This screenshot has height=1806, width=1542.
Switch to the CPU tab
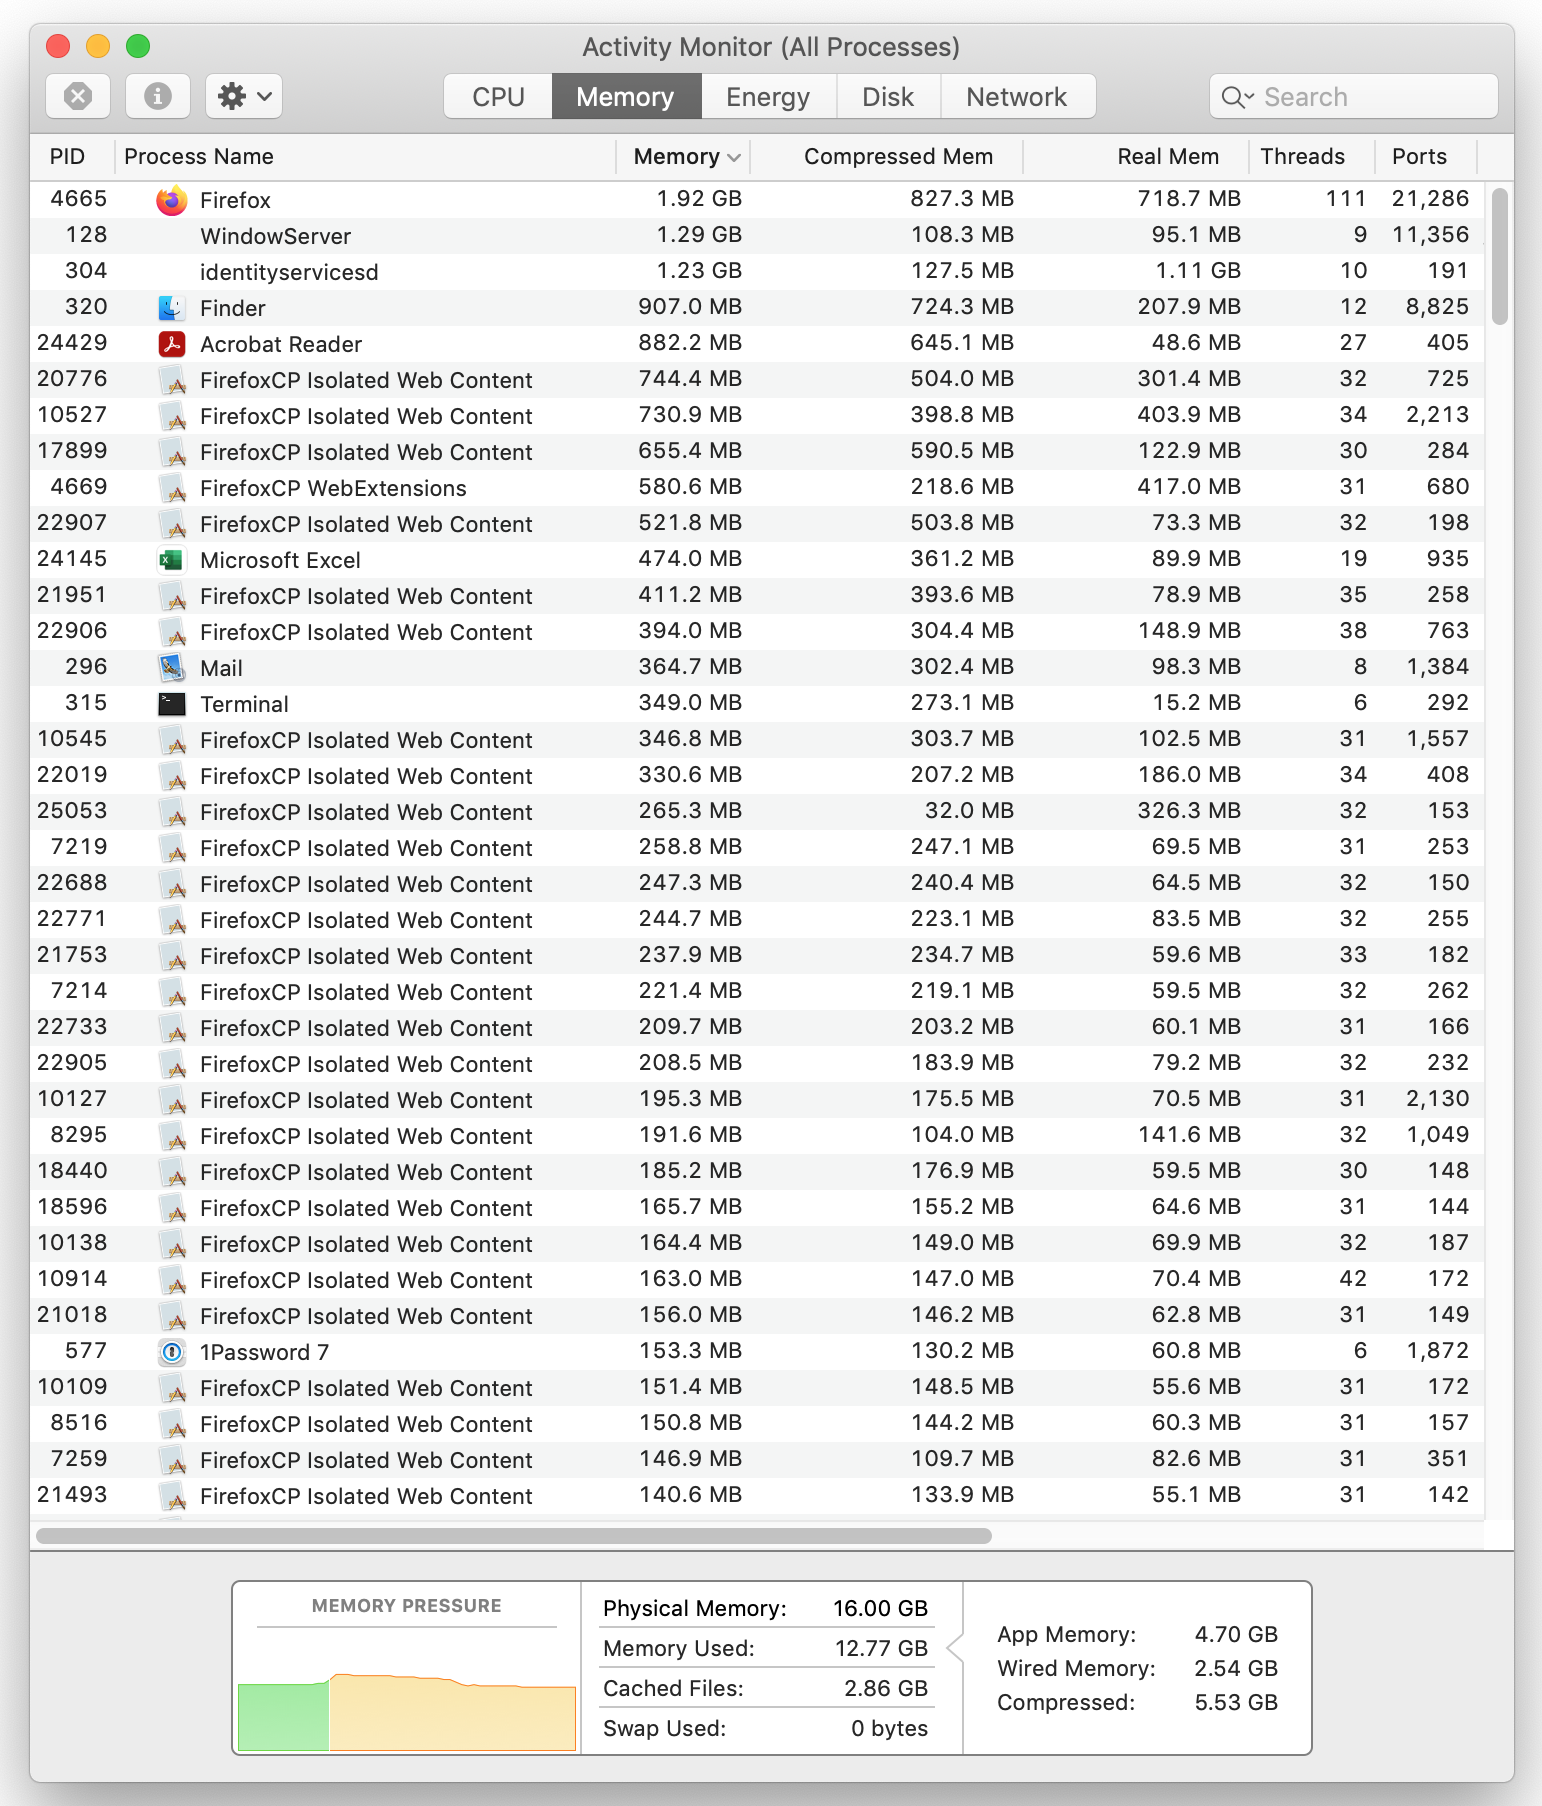[498, 97]
